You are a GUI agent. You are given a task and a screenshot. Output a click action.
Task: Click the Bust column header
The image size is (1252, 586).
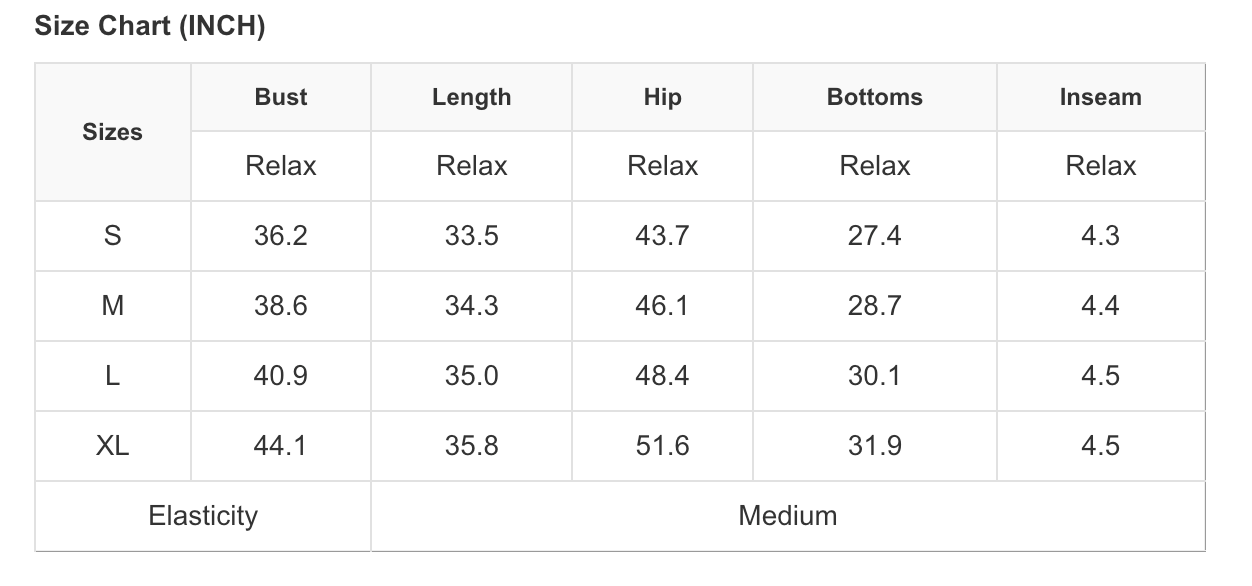pyautogui.click(x=281, y=97)
